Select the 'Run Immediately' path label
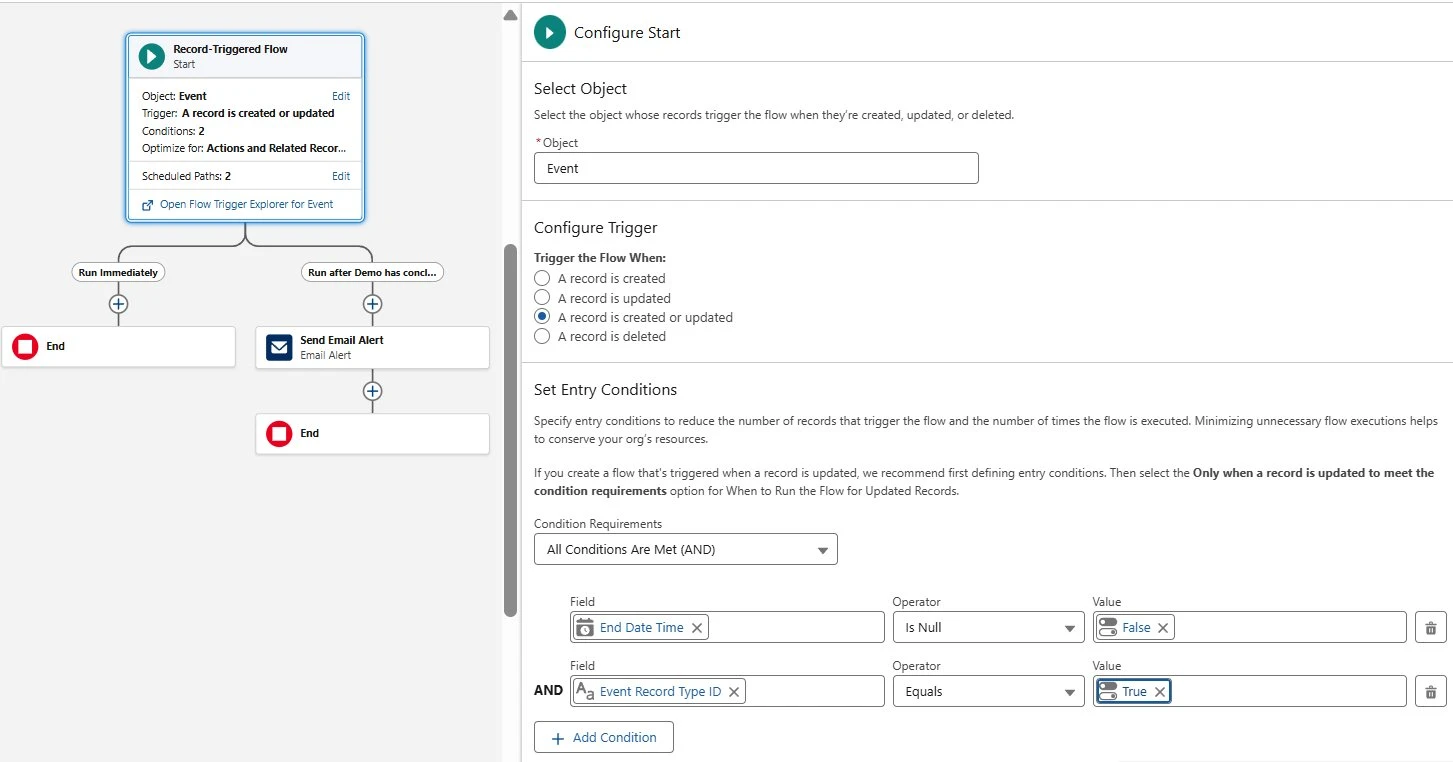Image resolution: width=1453 pixels, height=762 pixels. 118,272
